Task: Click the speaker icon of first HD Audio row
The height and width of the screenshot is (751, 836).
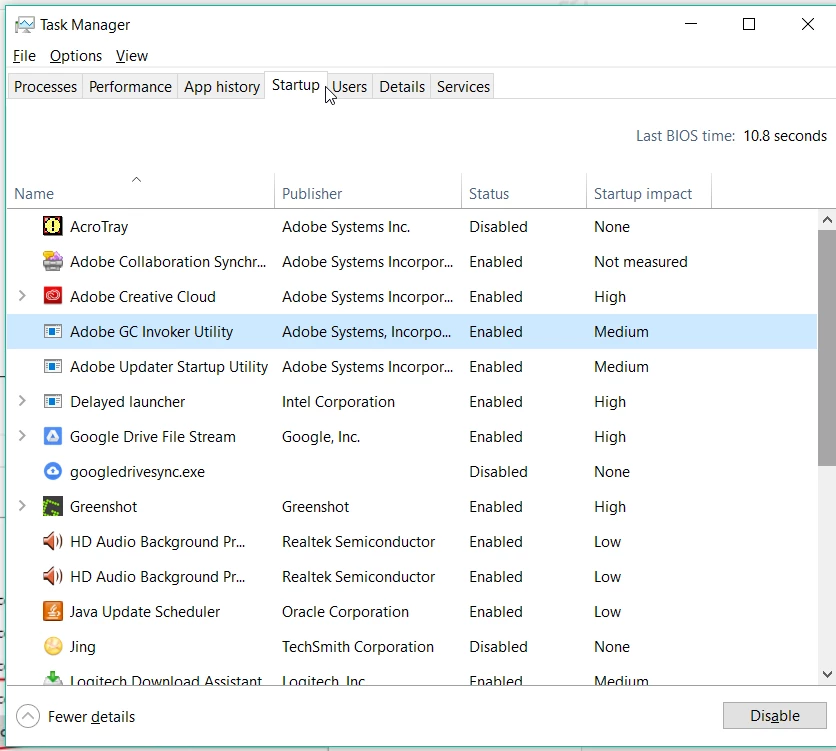Action: pyautogui.click(x=52, y=541)
